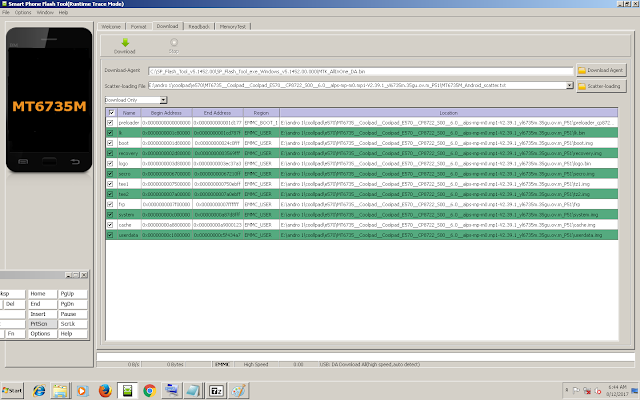Click the taskbar icon left of 7-Zip

(193, 391)
